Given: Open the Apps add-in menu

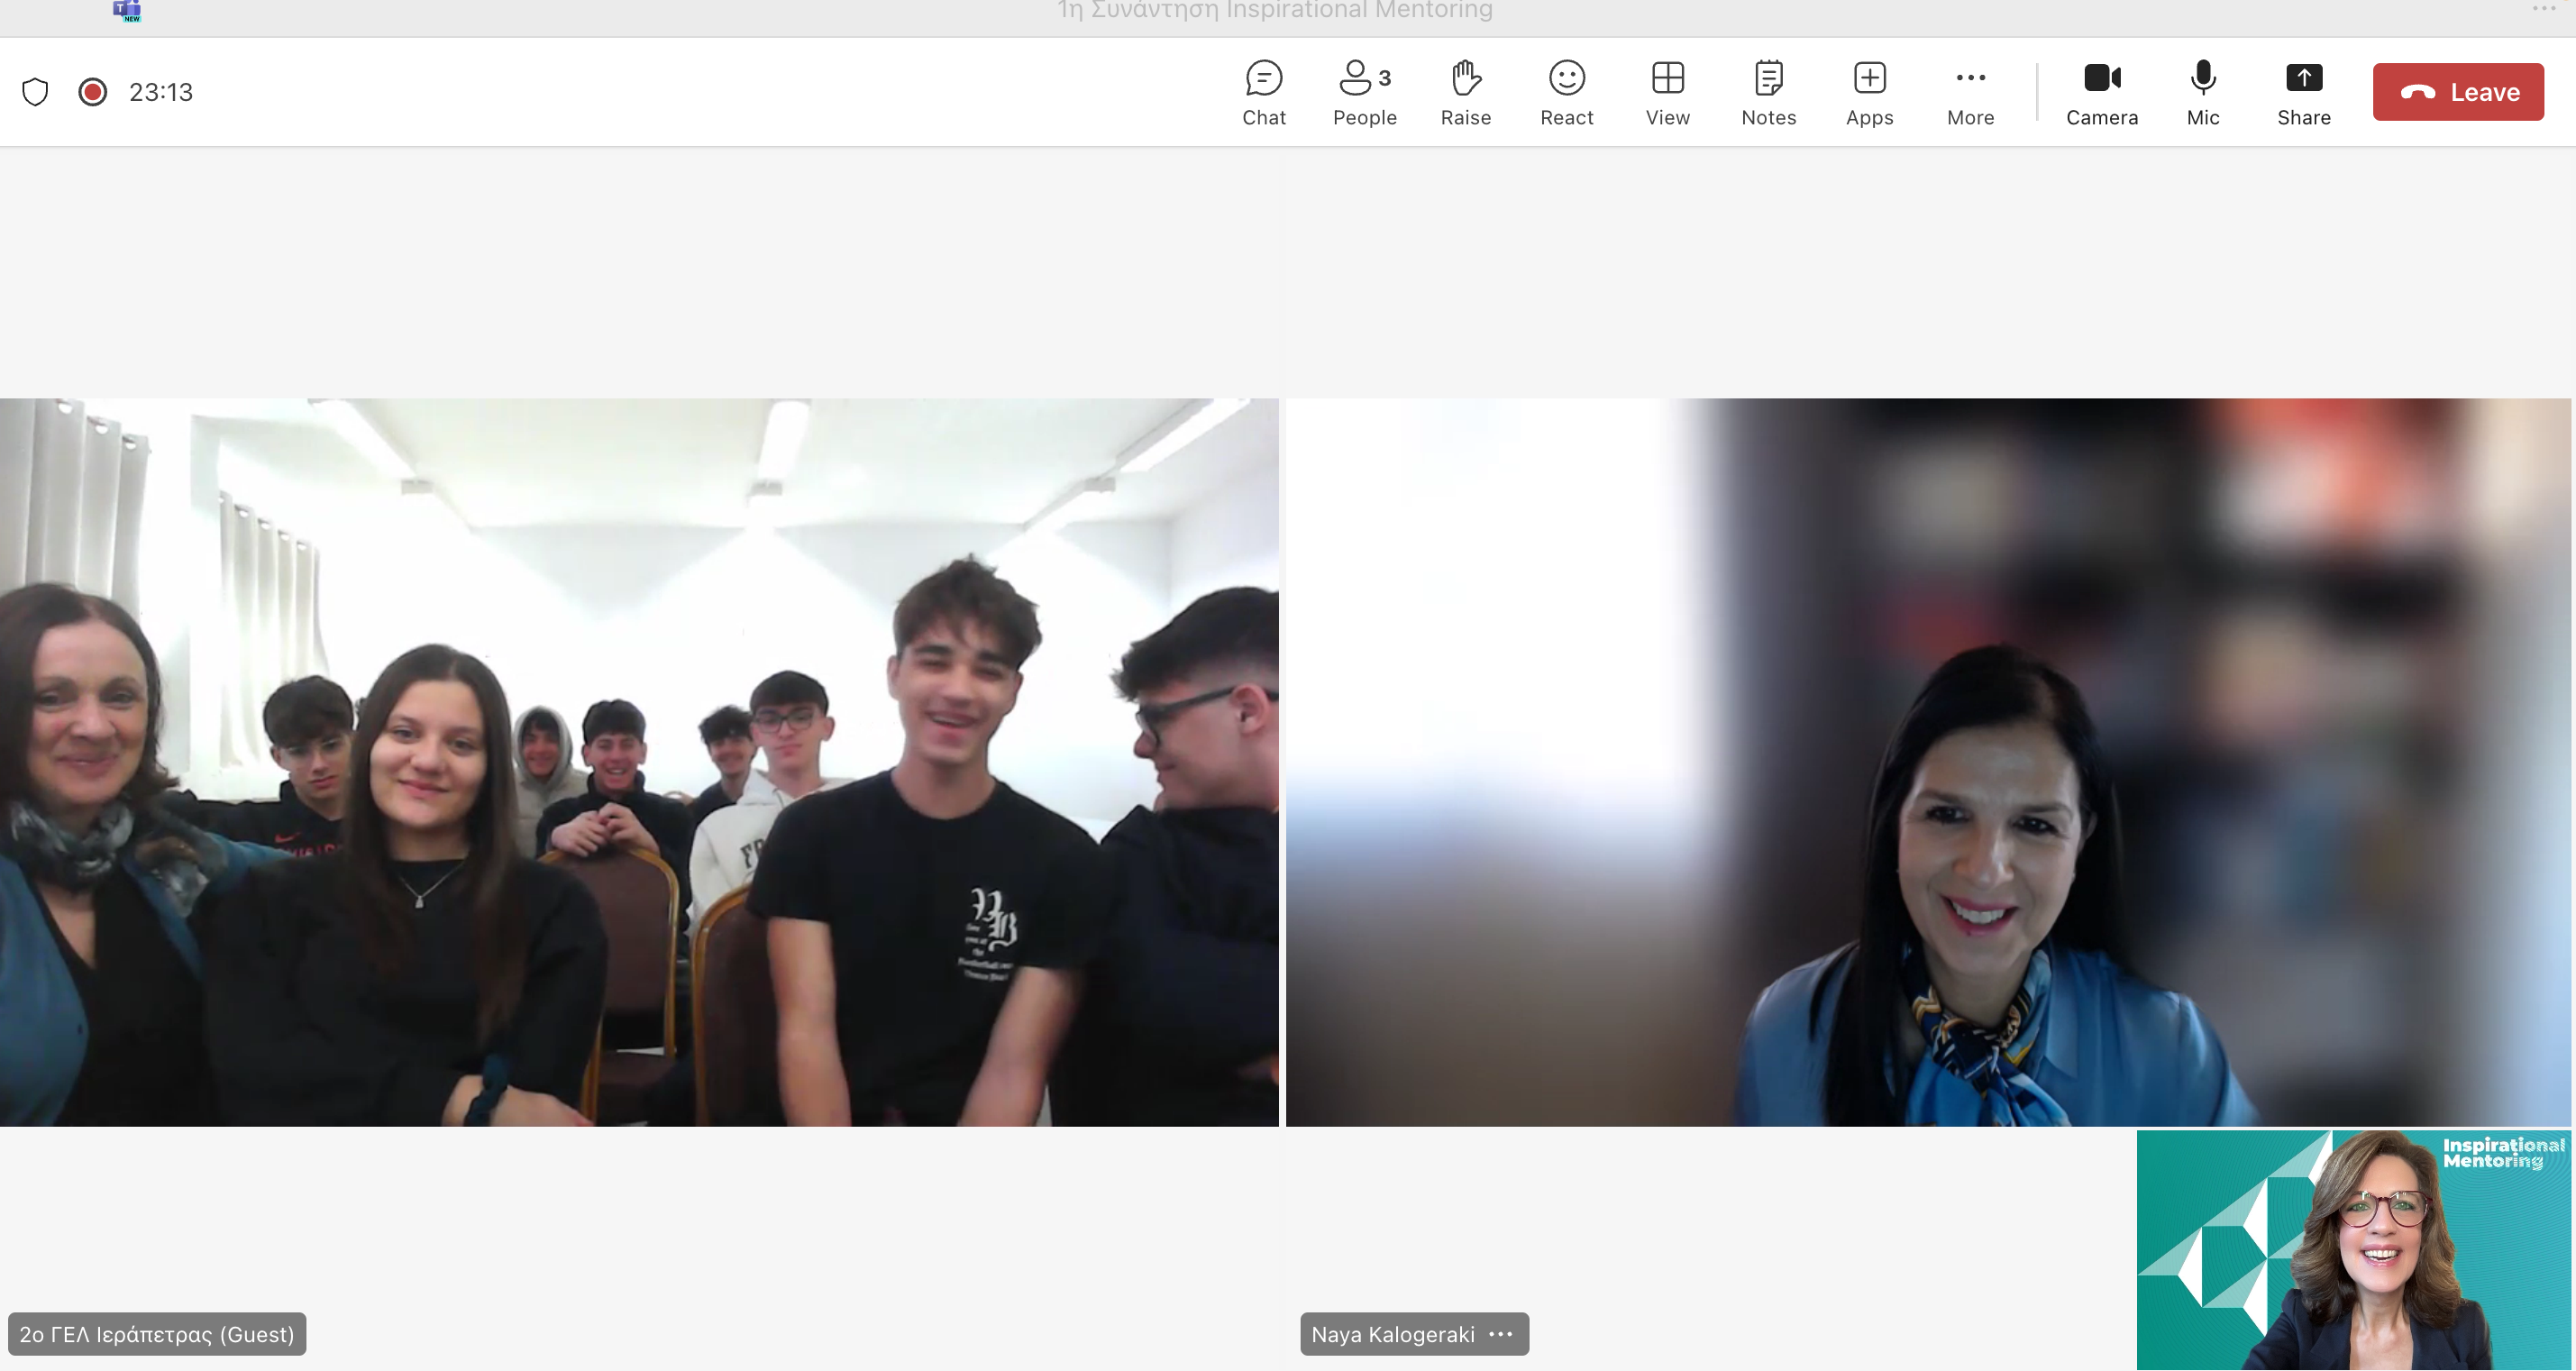Looking at the screenshot, I should click(x=1869, y=92).
